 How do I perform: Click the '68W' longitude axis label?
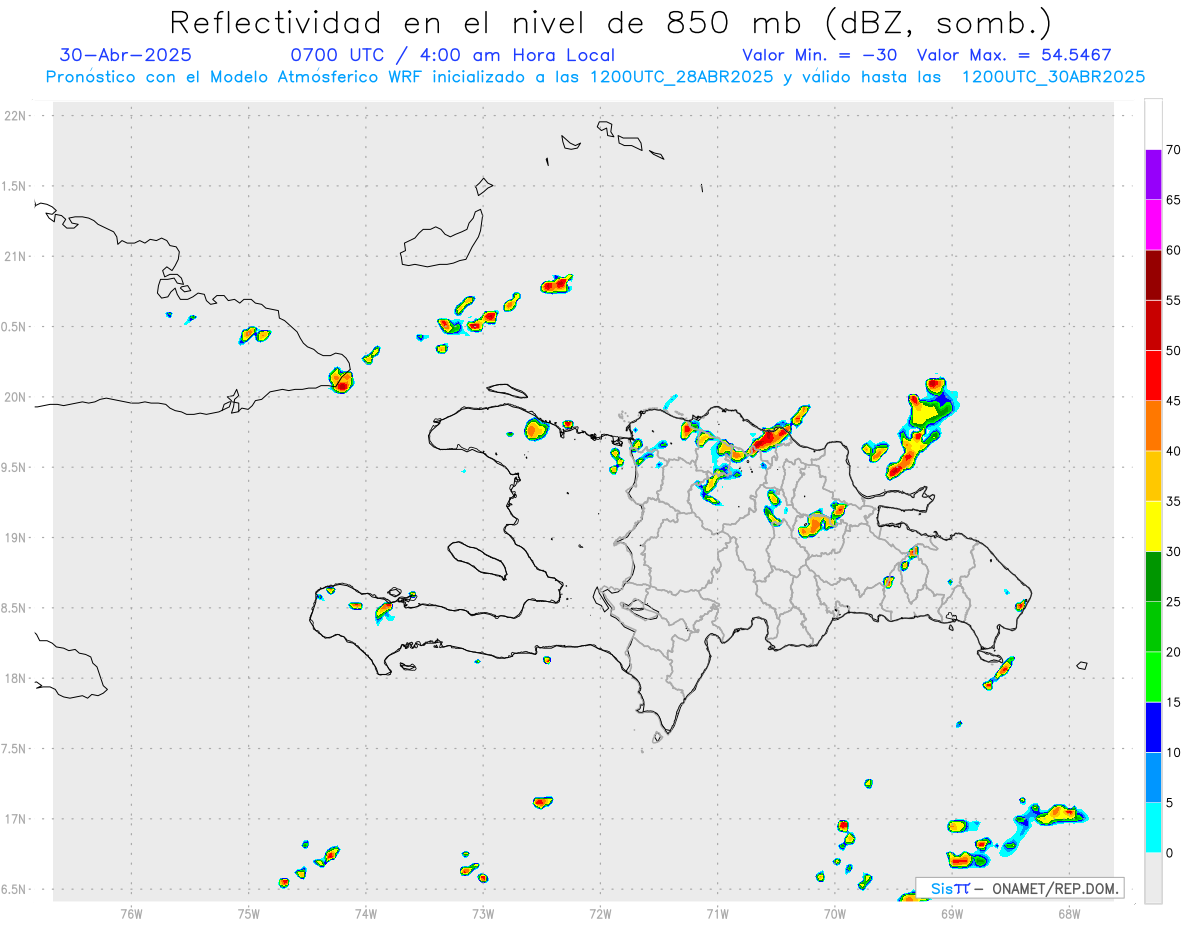point(1068,912)
